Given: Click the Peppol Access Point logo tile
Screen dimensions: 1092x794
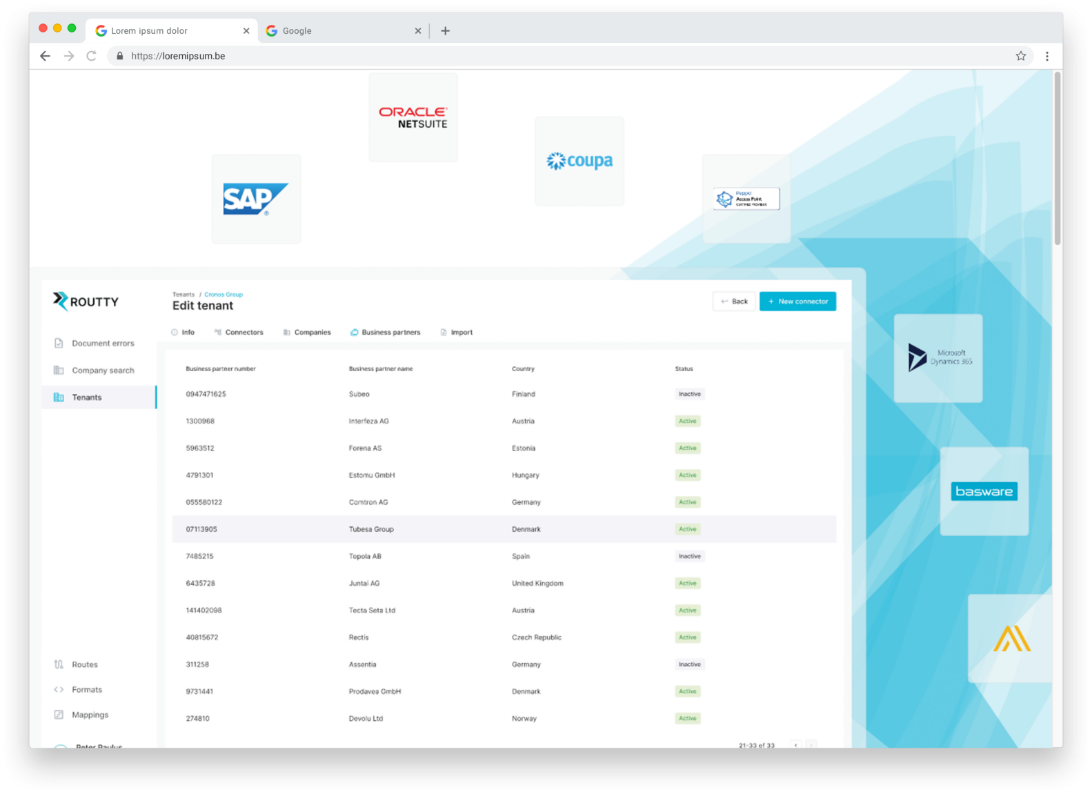Looking at the screenshot, I should 747,199.
